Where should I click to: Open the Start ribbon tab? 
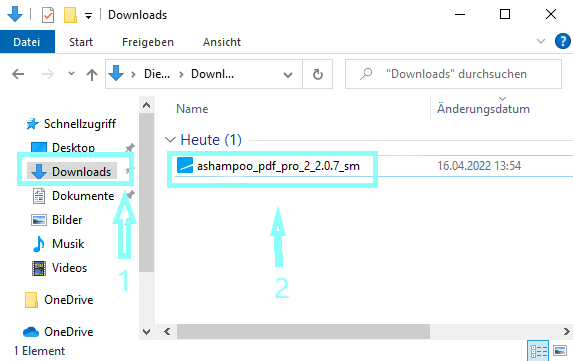[81, 42]
